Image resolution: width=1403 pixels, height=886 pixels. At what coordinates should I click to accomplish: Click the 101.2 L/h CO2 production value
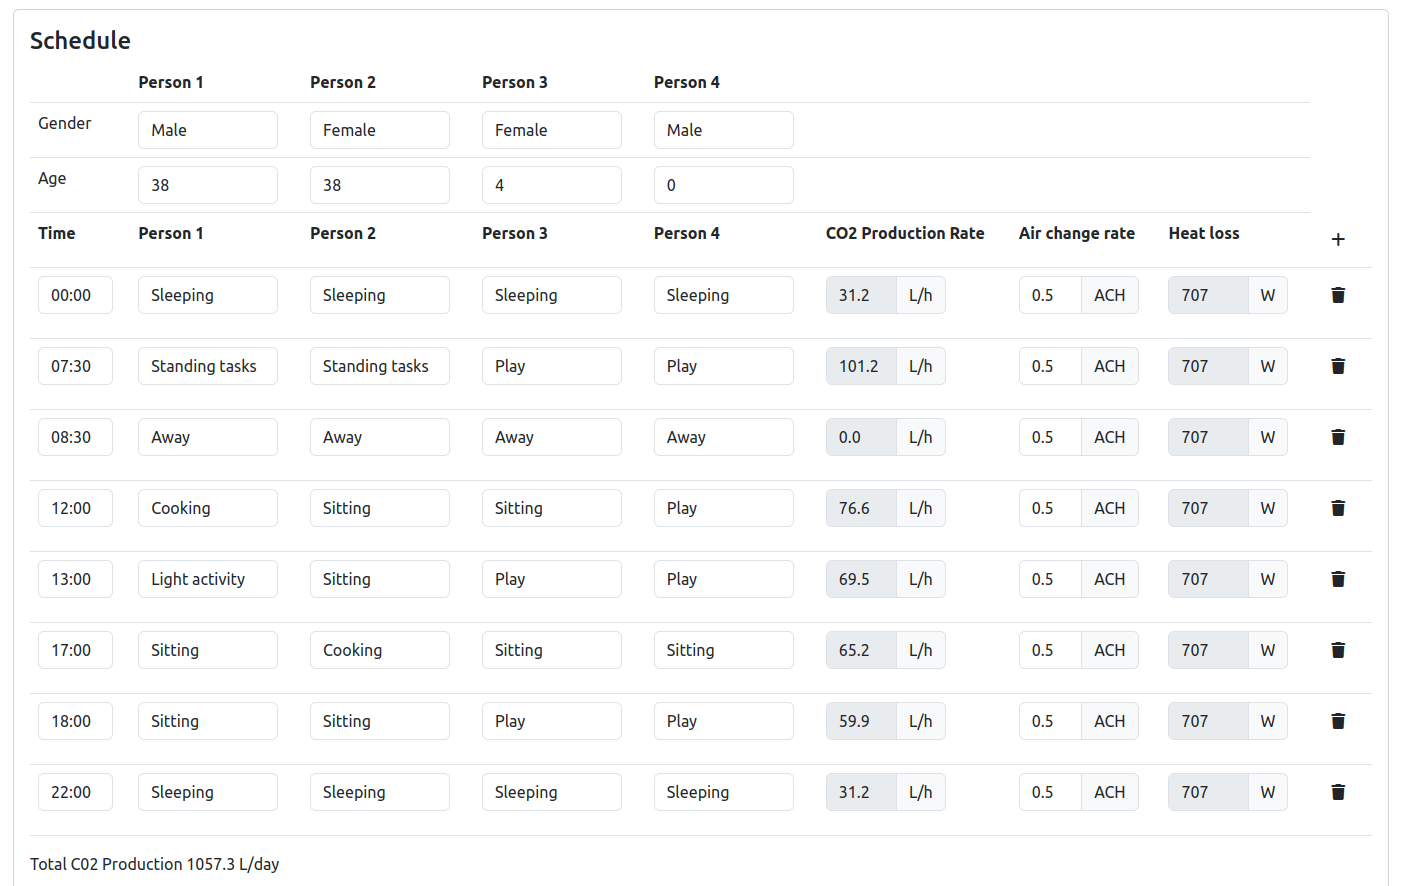click(861, 366)
